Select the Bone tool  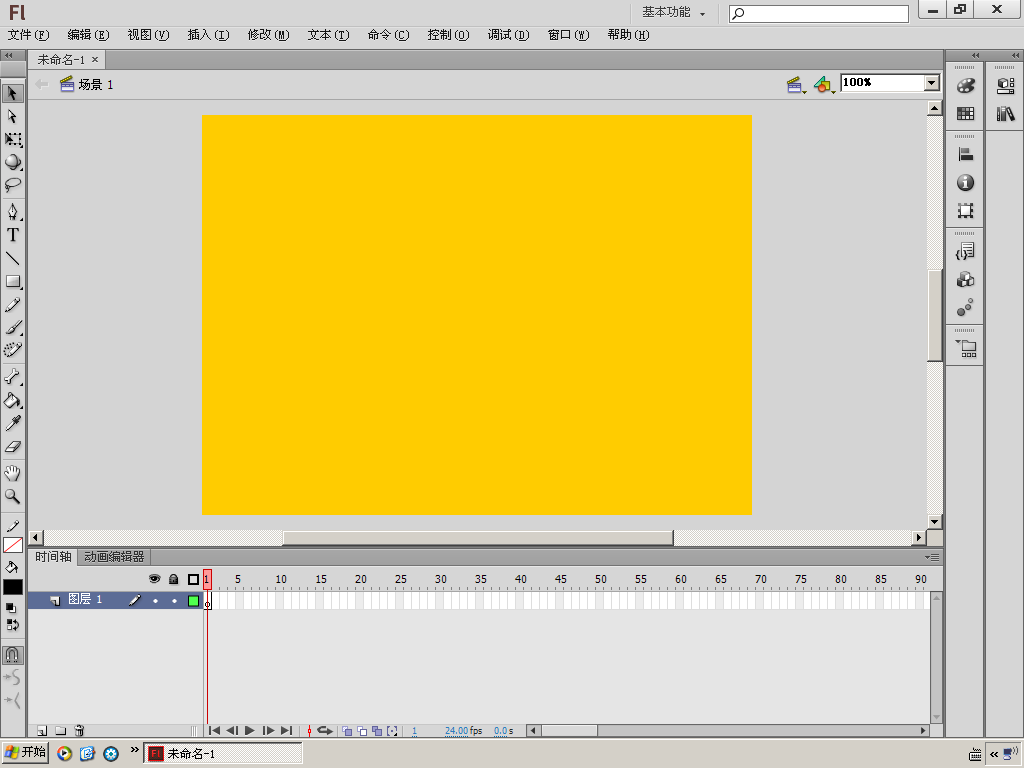pos(12,377)
